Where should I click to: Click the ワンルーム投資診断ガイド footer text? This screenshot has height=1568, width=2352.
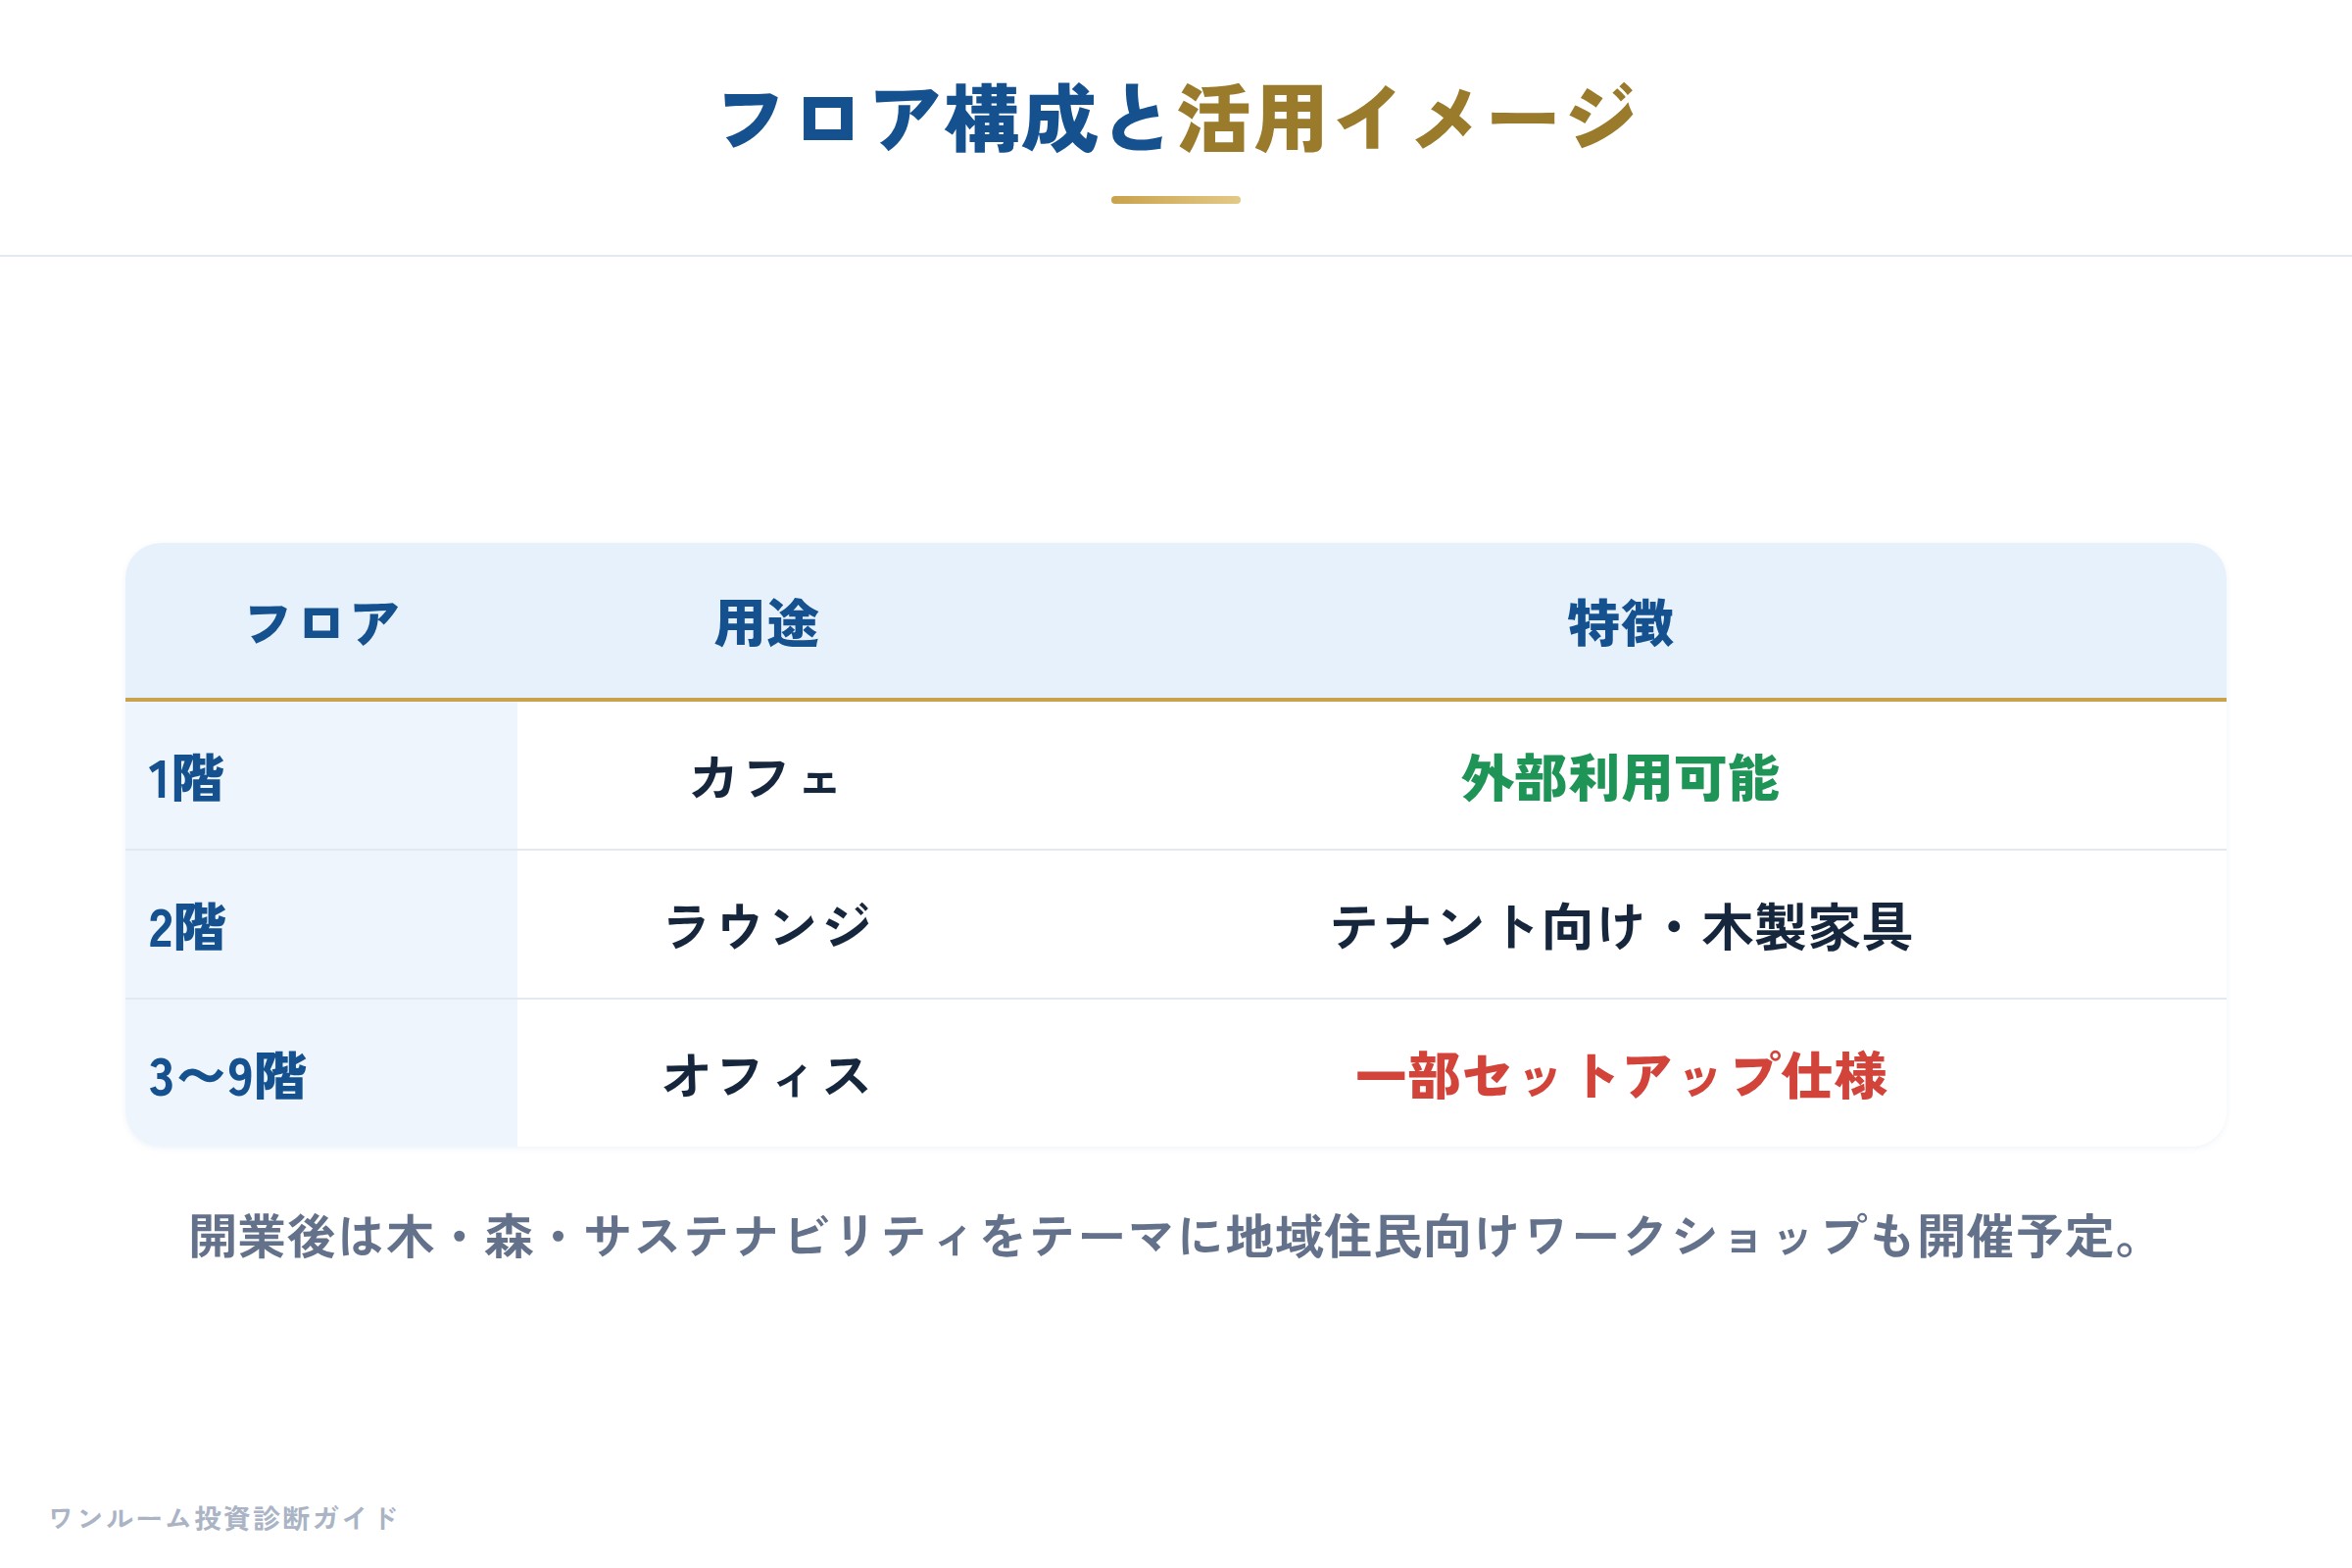point(223,1518)
